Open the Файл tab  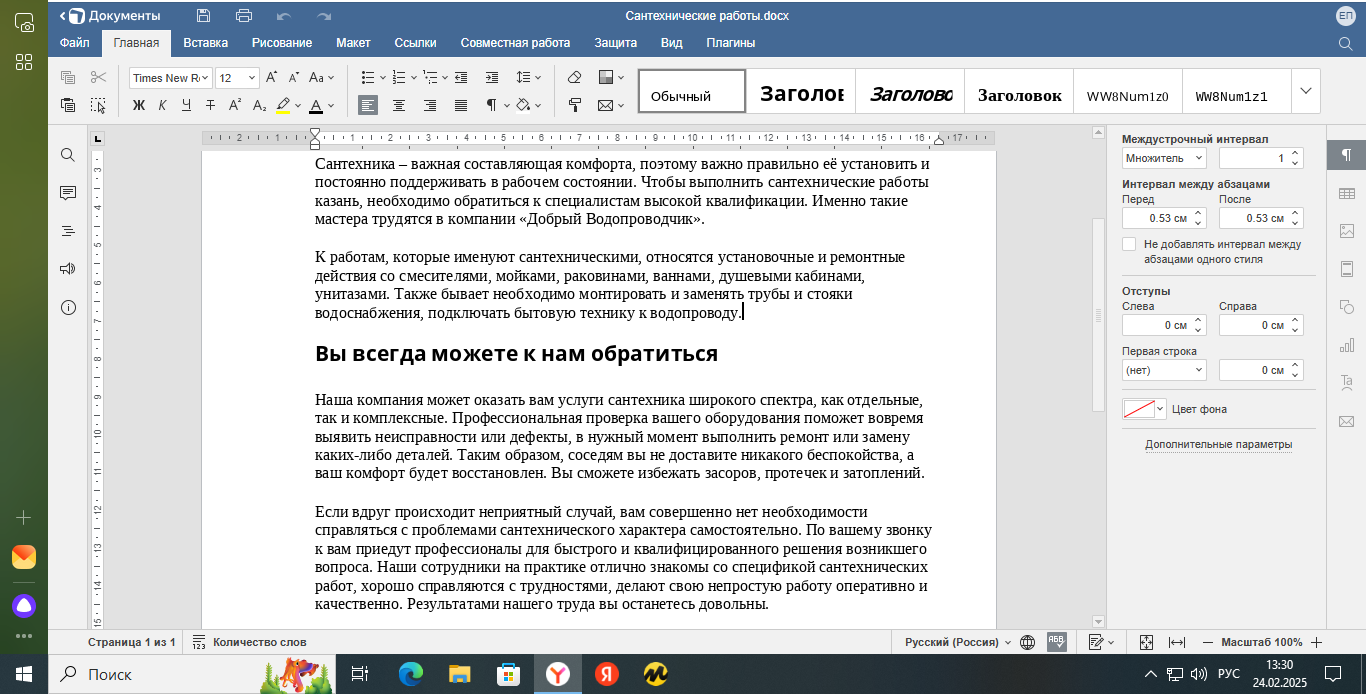pyautogui.click(x=74, y=43)
